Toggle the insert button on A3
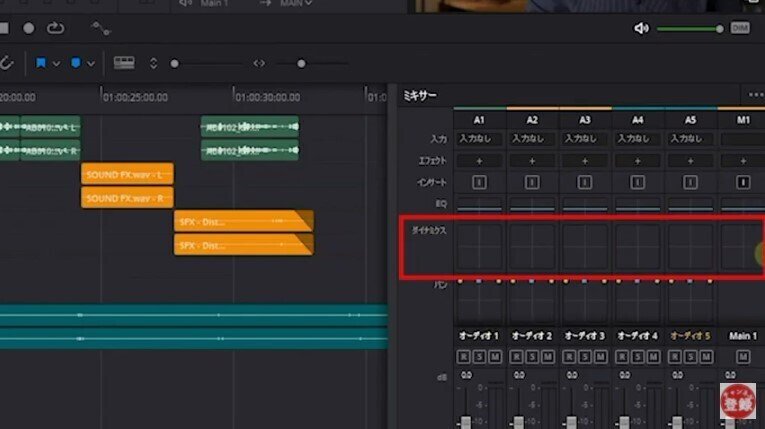 pyautogui.click(x=584, y=183)
